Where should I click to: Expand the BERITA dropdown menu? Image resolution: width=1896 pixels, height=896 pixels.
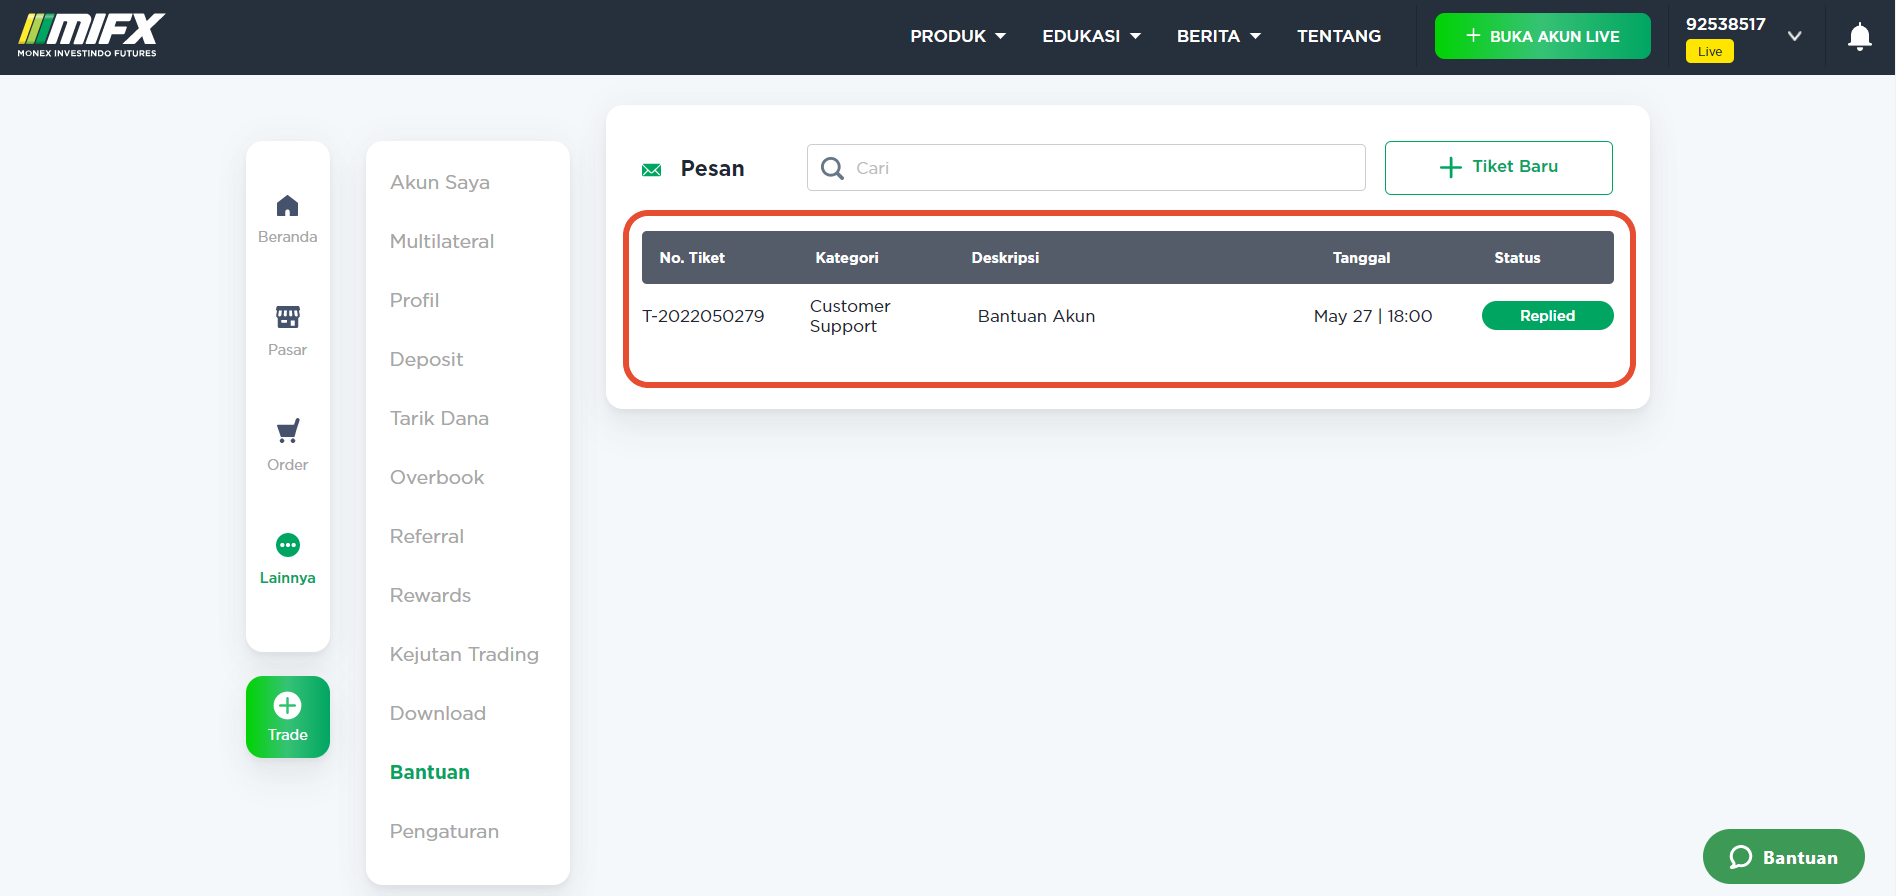pyautogui.click(x=1218, y=36)
